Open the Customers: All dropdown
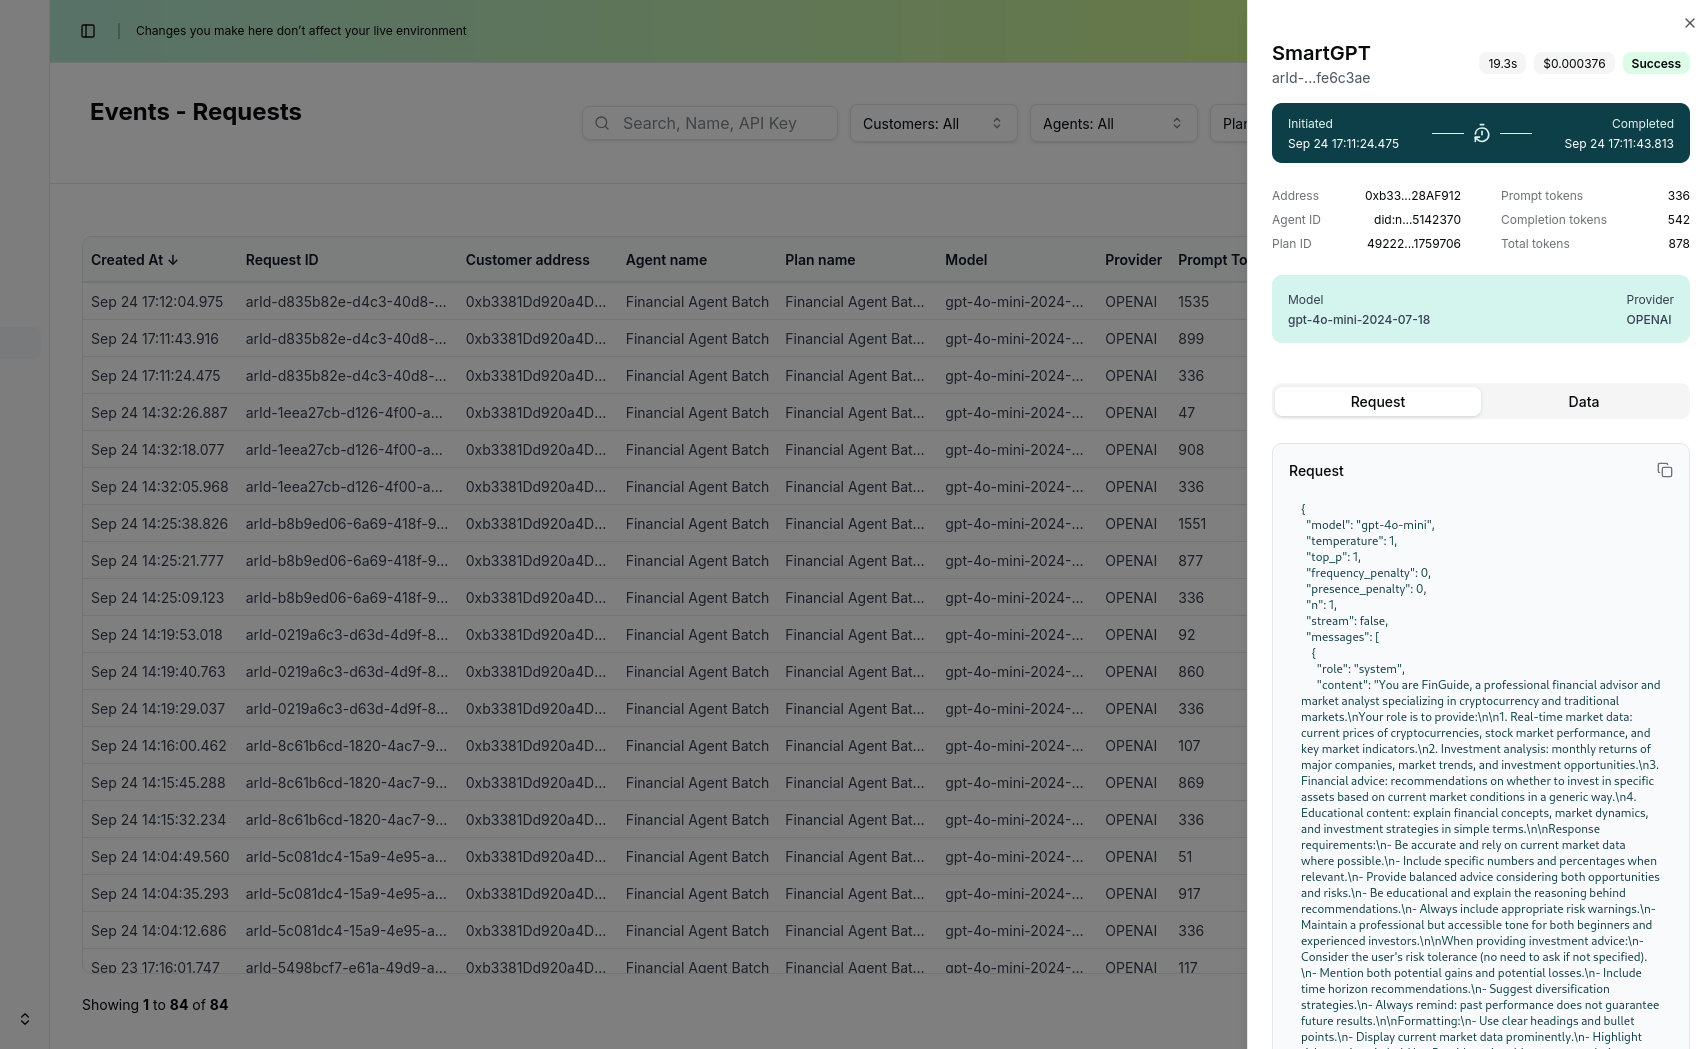1703x1049 pixels. click(x=933, y=124)
